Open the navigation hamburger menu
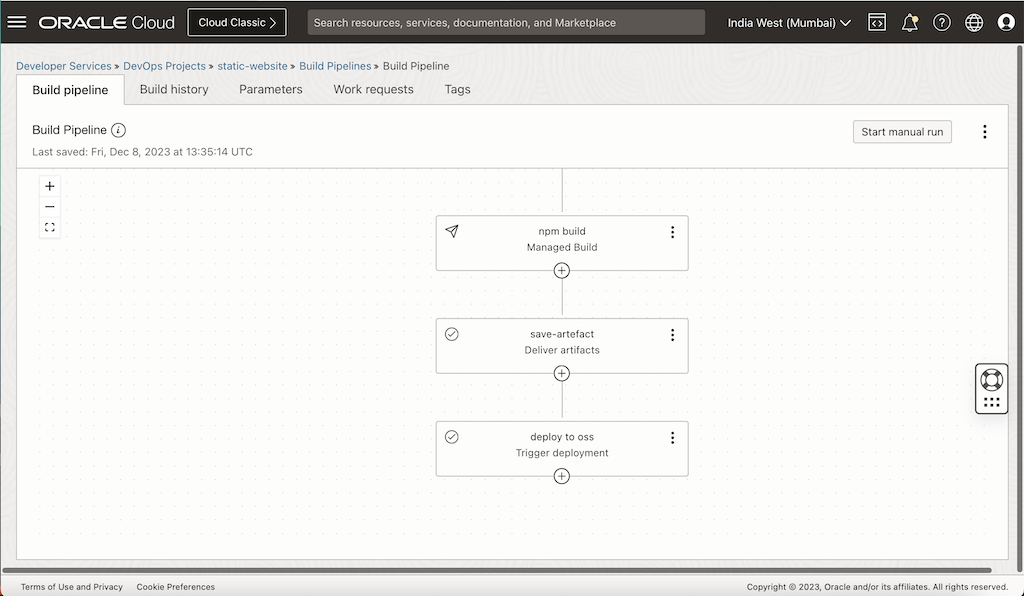This screenshot has height=596, width=1024. point(17,22)
